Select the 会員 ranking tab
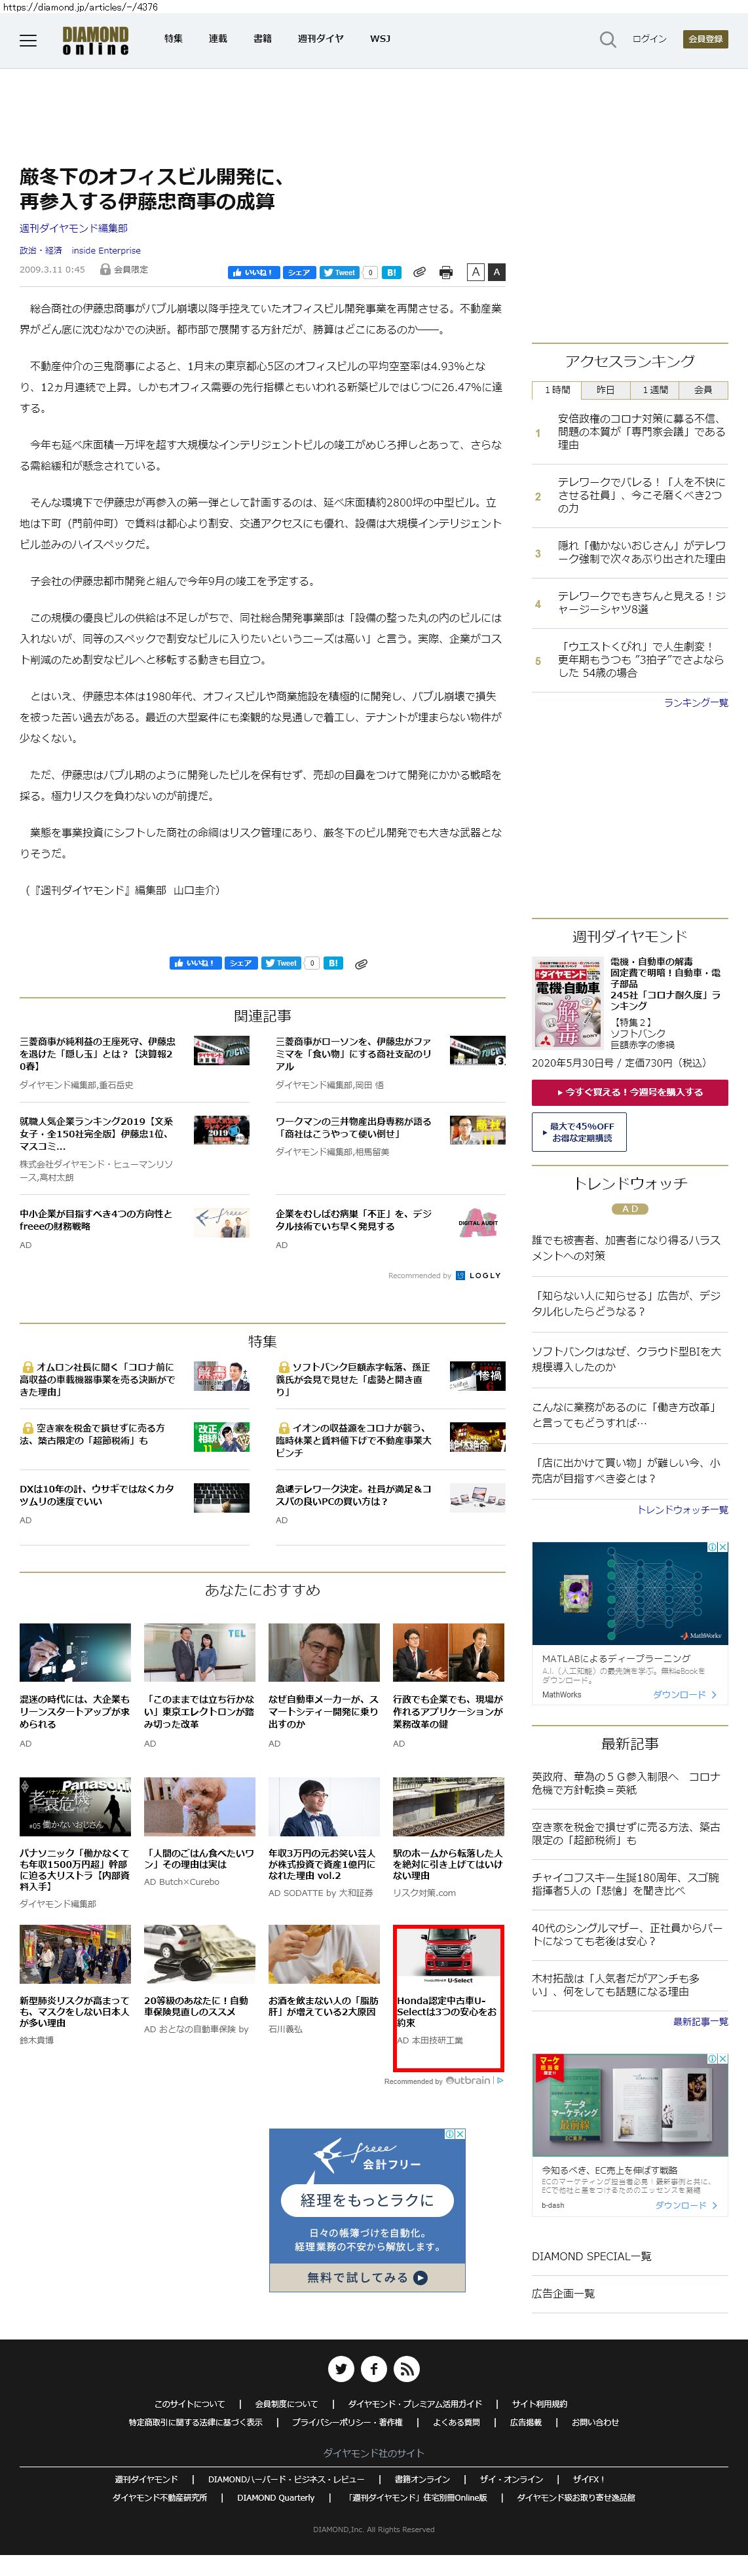748x2576 pixels. [x=703, y=390]
